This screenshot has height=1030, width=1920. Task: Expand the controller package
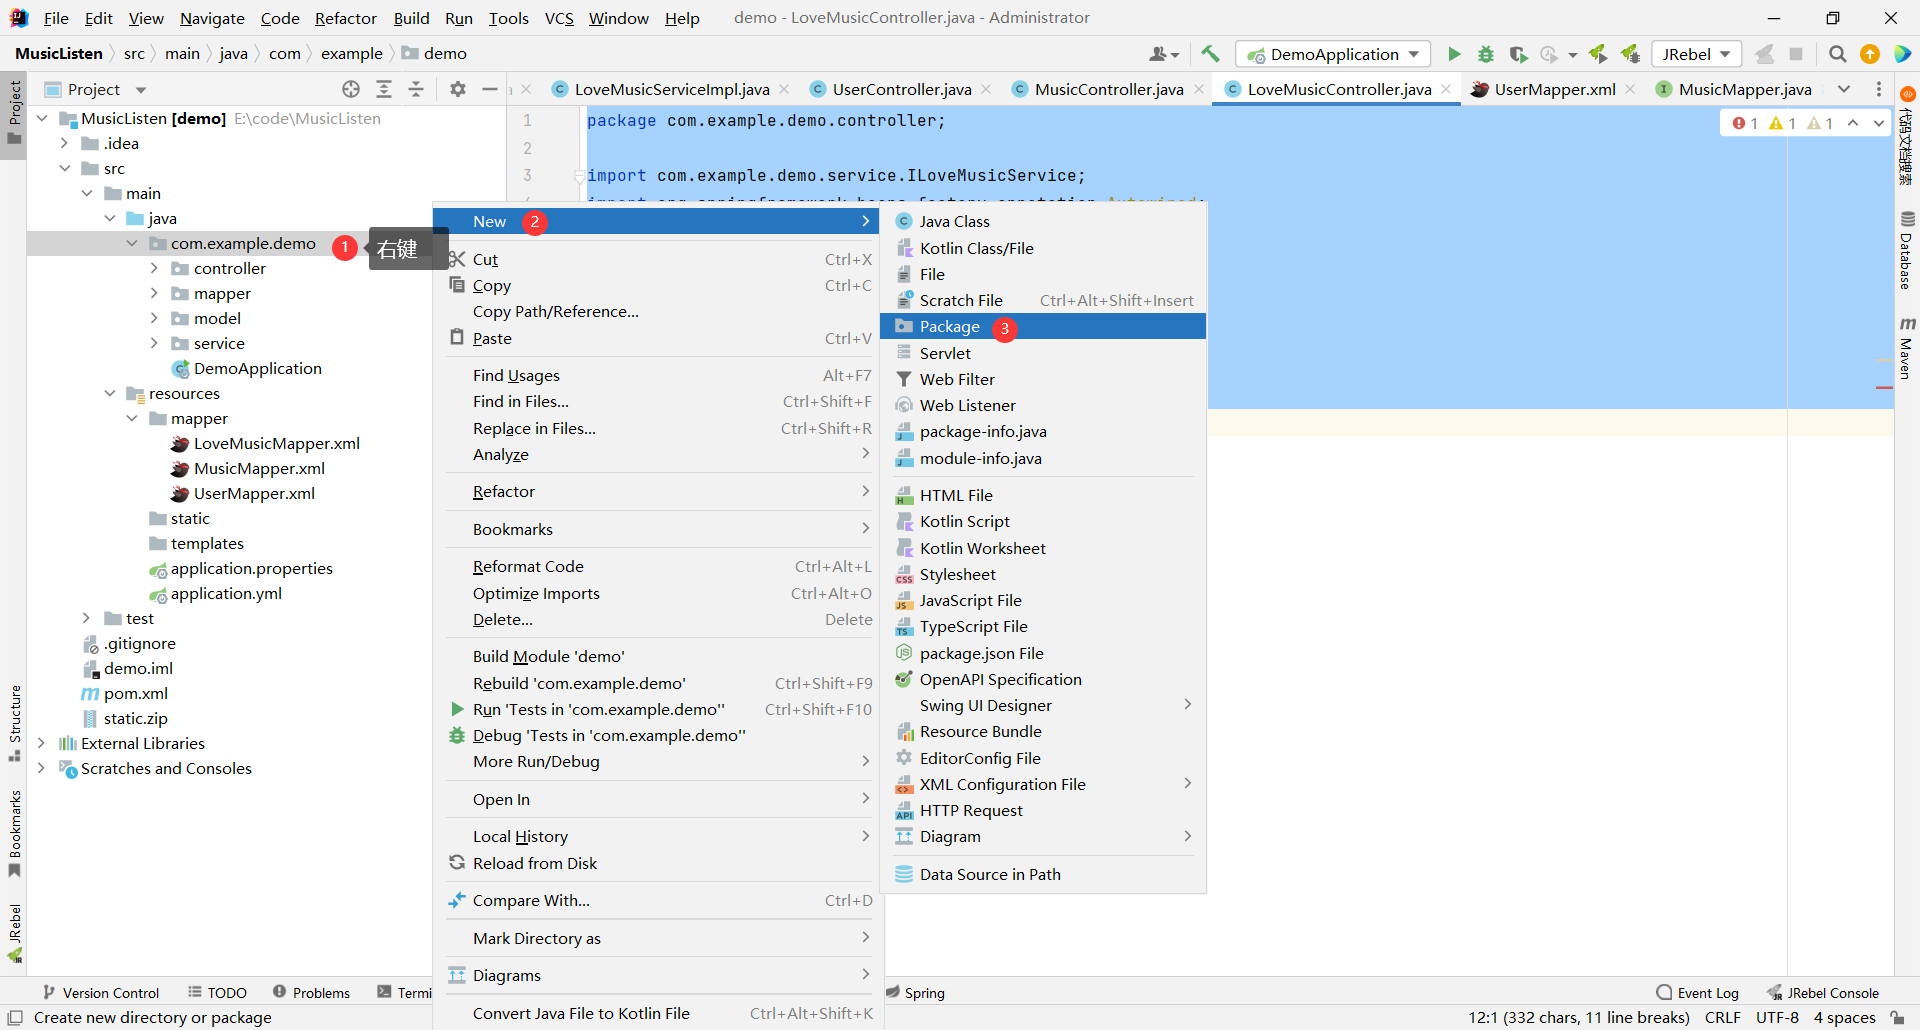tap(154, 268)
